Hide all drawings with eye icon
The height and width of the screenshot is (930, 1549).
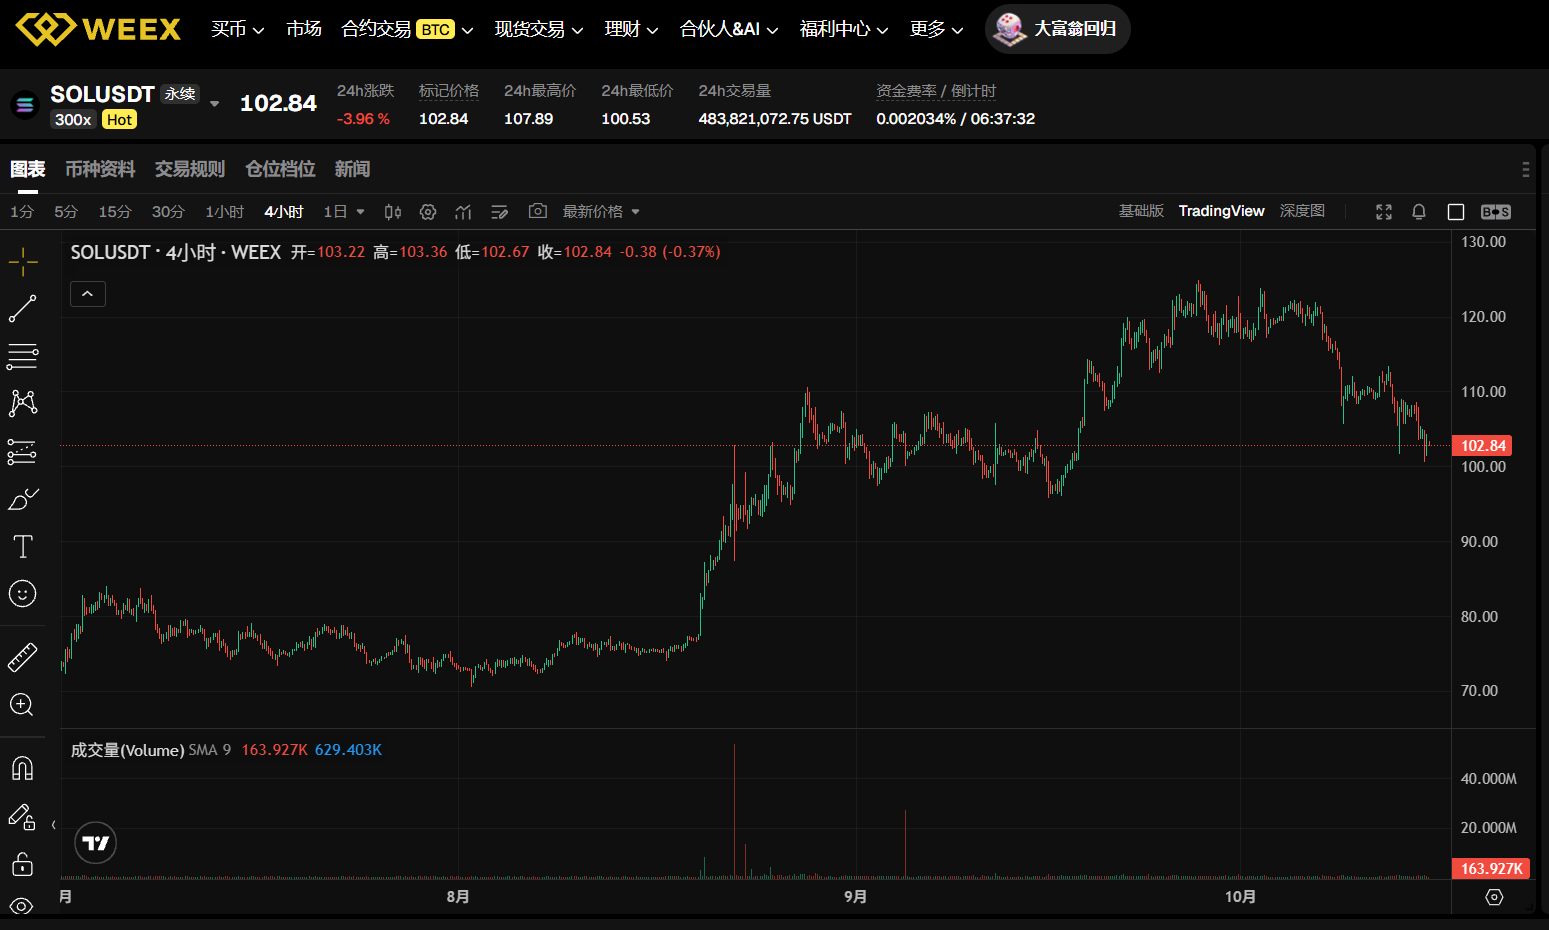click(x=22, y=906)
